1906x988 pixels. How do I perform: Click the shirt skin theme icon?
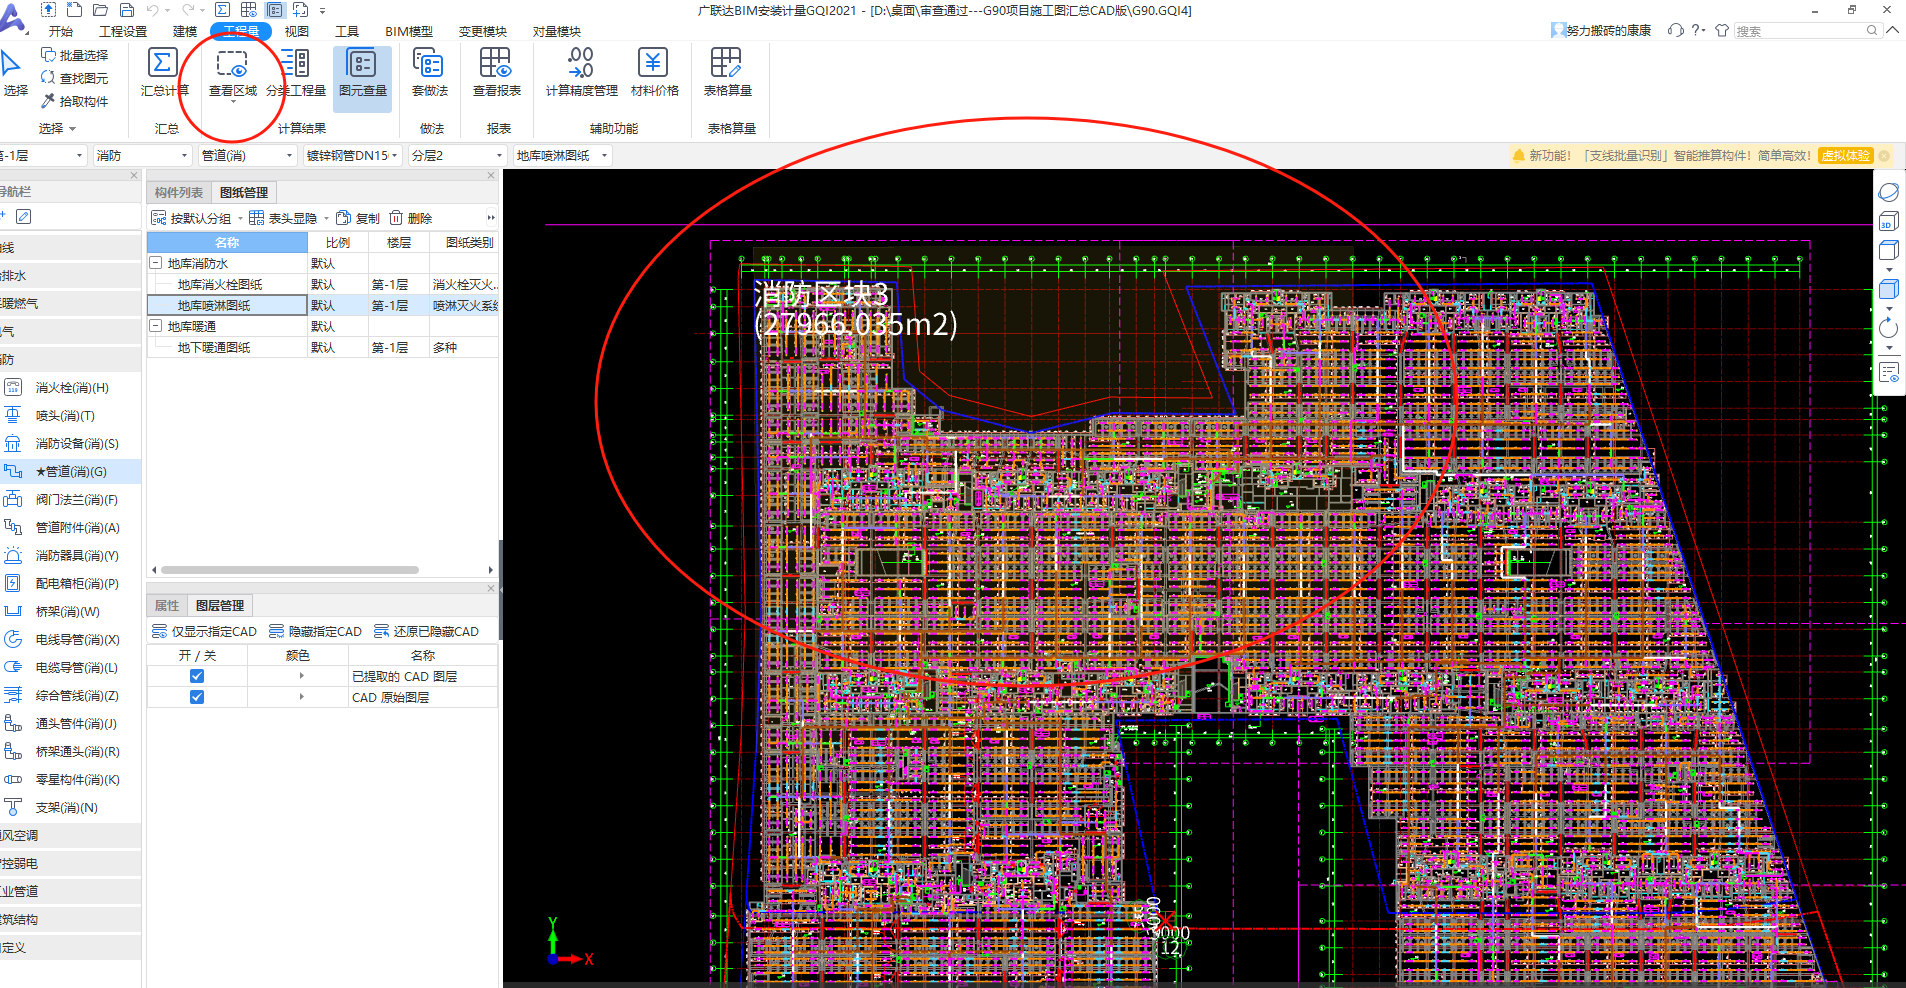[x=1722, y=30]
